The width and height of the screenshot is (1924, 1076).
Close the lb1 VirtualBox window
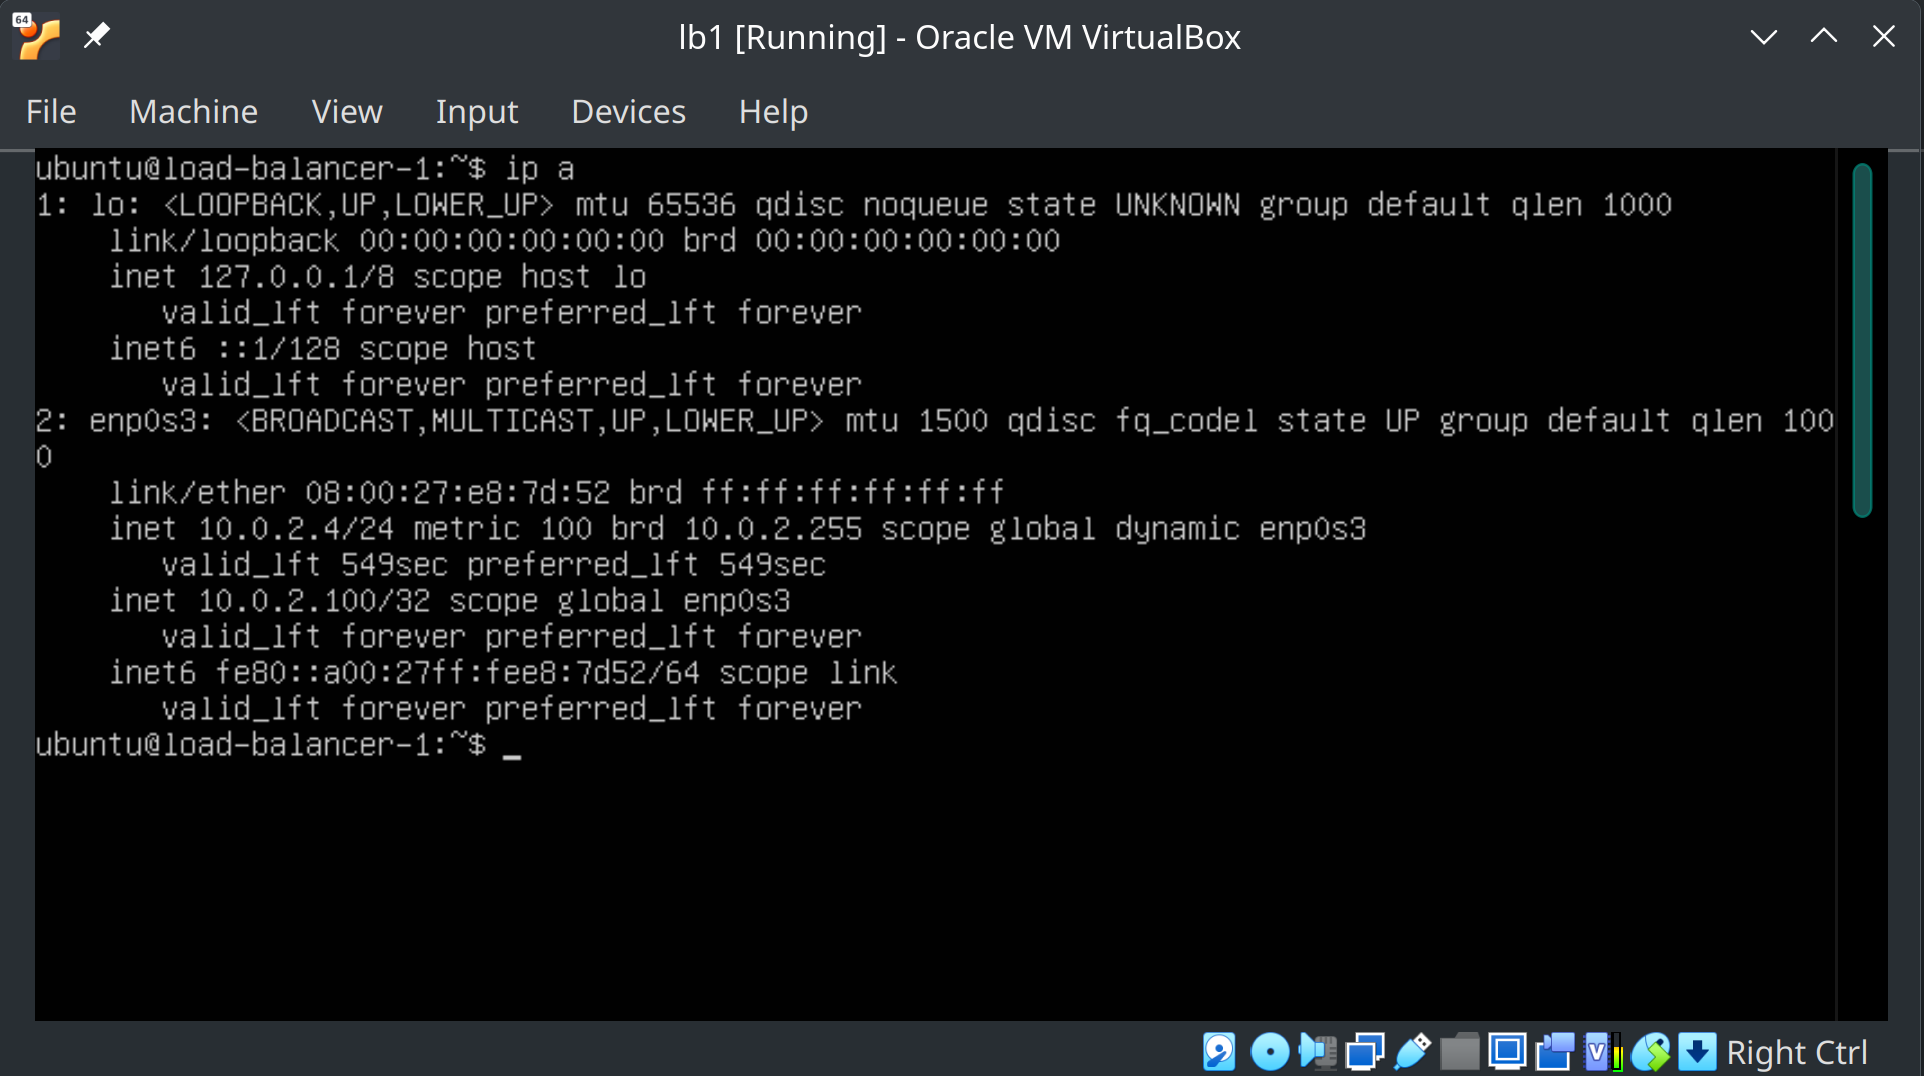point(1884,37)
